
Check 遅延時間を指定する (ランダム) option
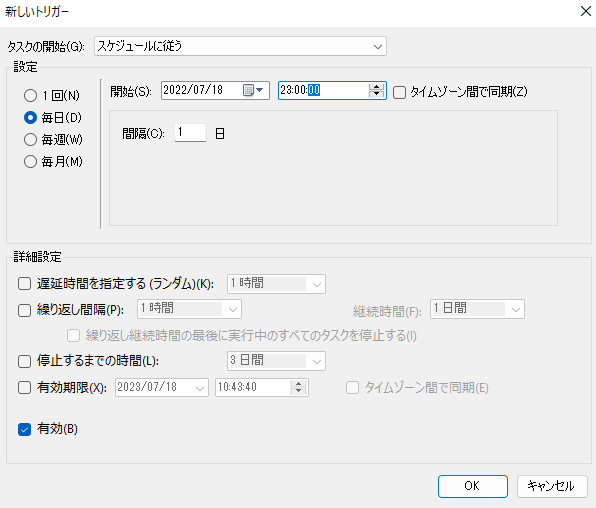tap(24, 284)
